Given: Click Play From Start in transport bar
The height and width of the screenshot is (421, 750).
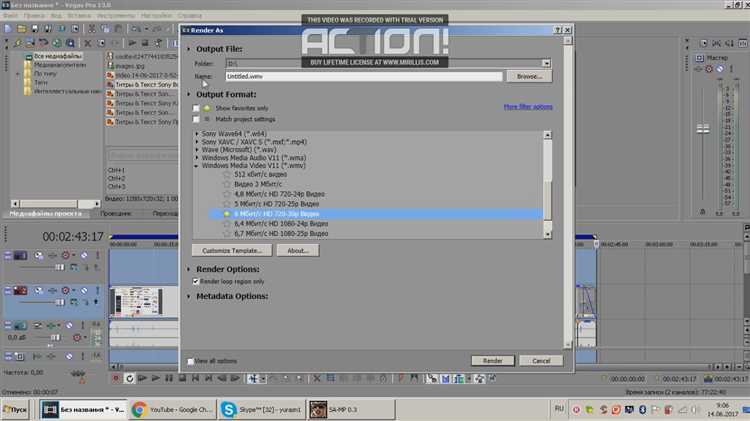Looking at the screenshot, I should tap(143, 378).
